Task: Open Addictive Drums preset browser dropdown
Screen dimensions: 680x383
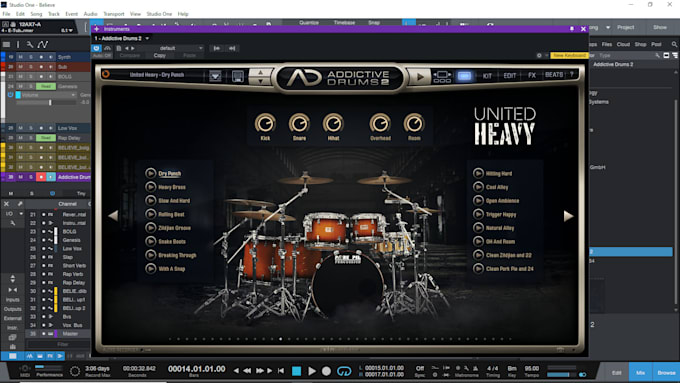Action: pyautogui.click(x=215, y=76)
